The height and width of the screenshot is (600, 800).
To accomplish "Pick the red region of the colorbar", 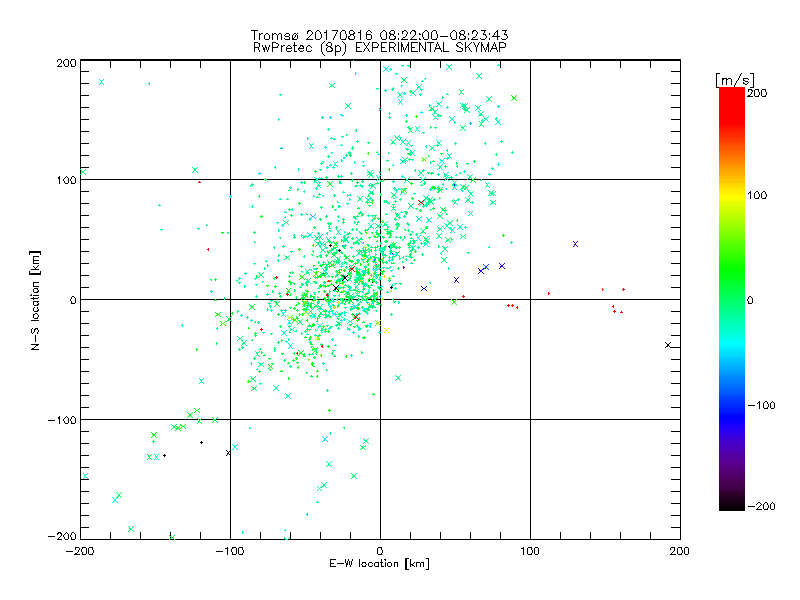I will click(732, 107).
